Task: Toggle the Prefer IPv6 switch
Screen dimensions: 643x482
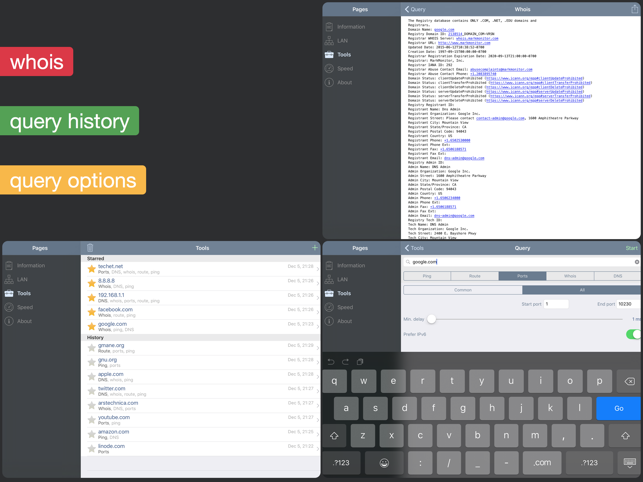Action: point(634,334)
